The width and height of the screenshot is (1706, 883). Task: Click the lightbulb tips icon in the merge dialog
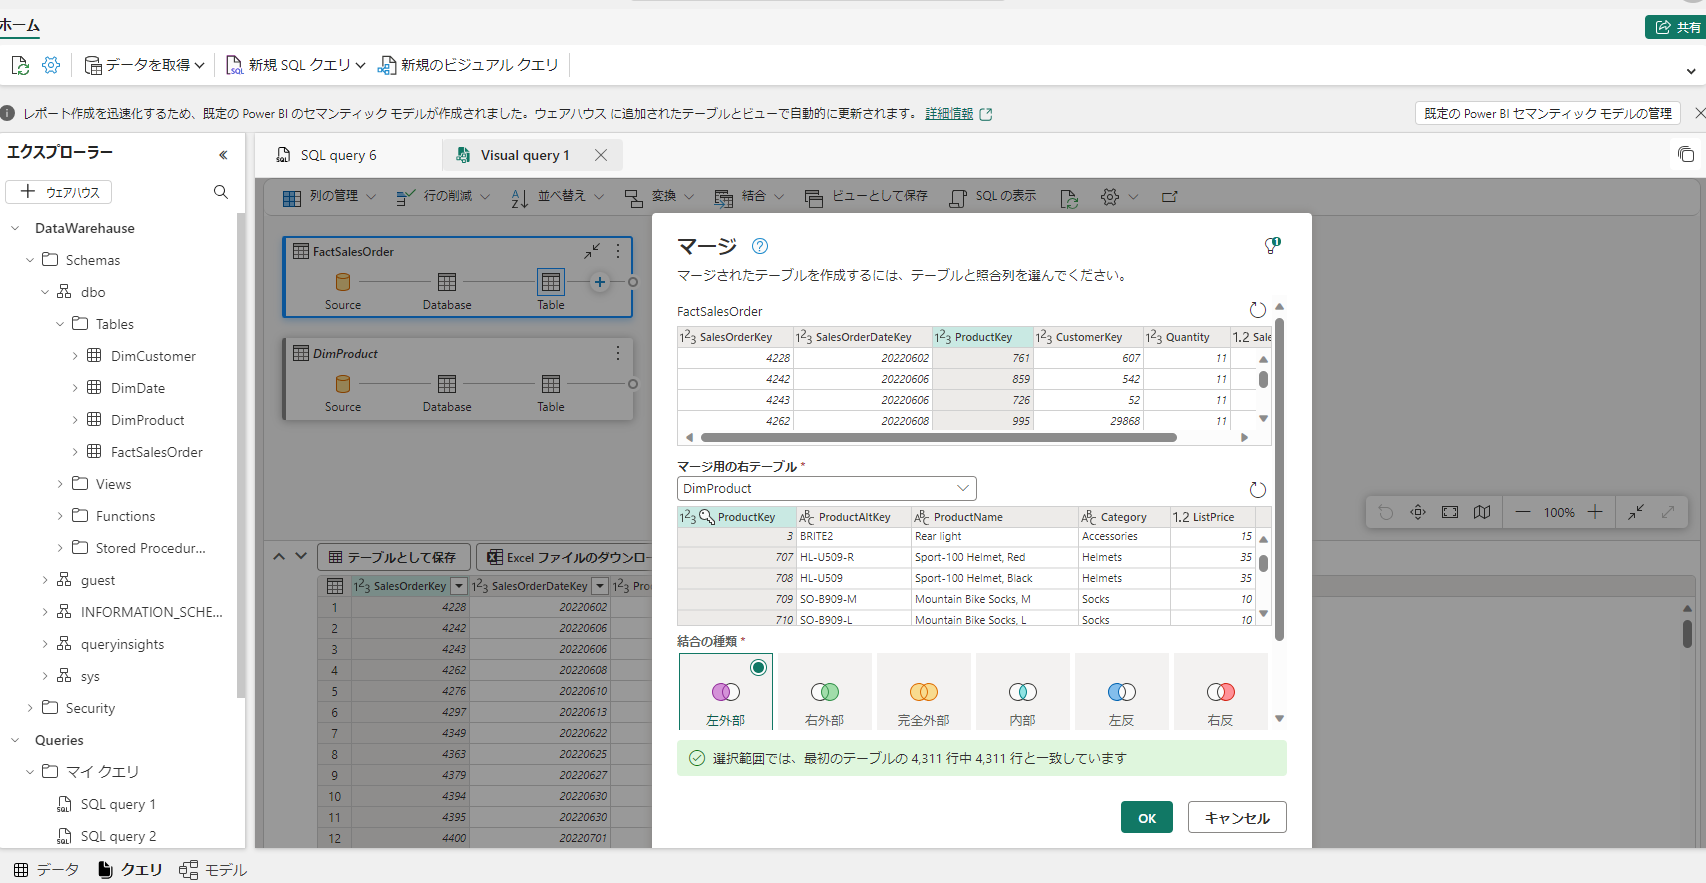pos(1272,245)
